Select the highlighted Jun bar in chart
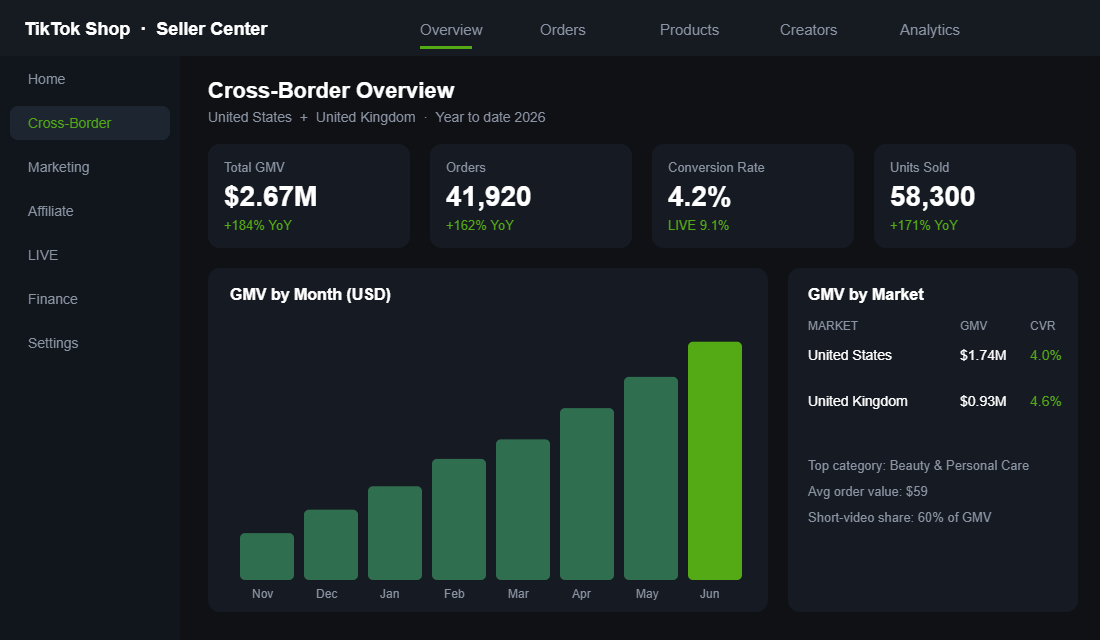Screen dimensions: 1100x640 click(715, 461)
